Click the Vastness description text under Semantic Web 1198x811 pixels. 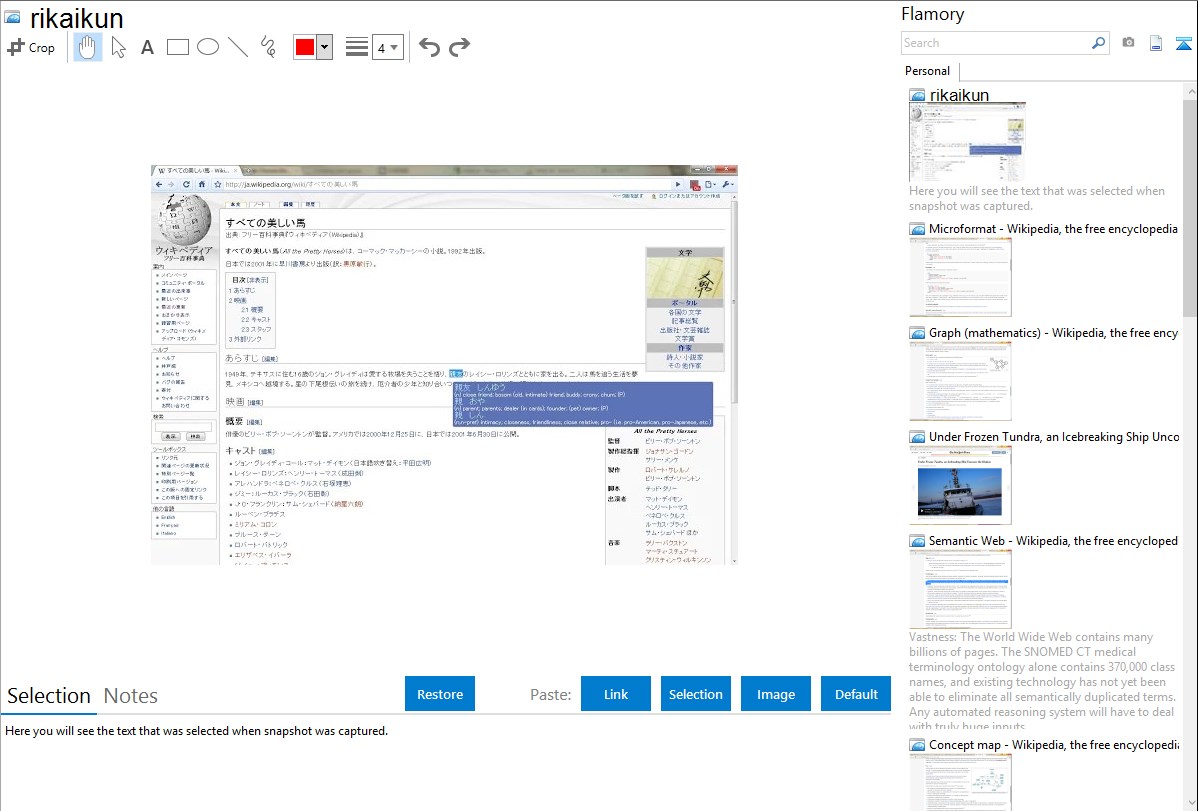1042,681
